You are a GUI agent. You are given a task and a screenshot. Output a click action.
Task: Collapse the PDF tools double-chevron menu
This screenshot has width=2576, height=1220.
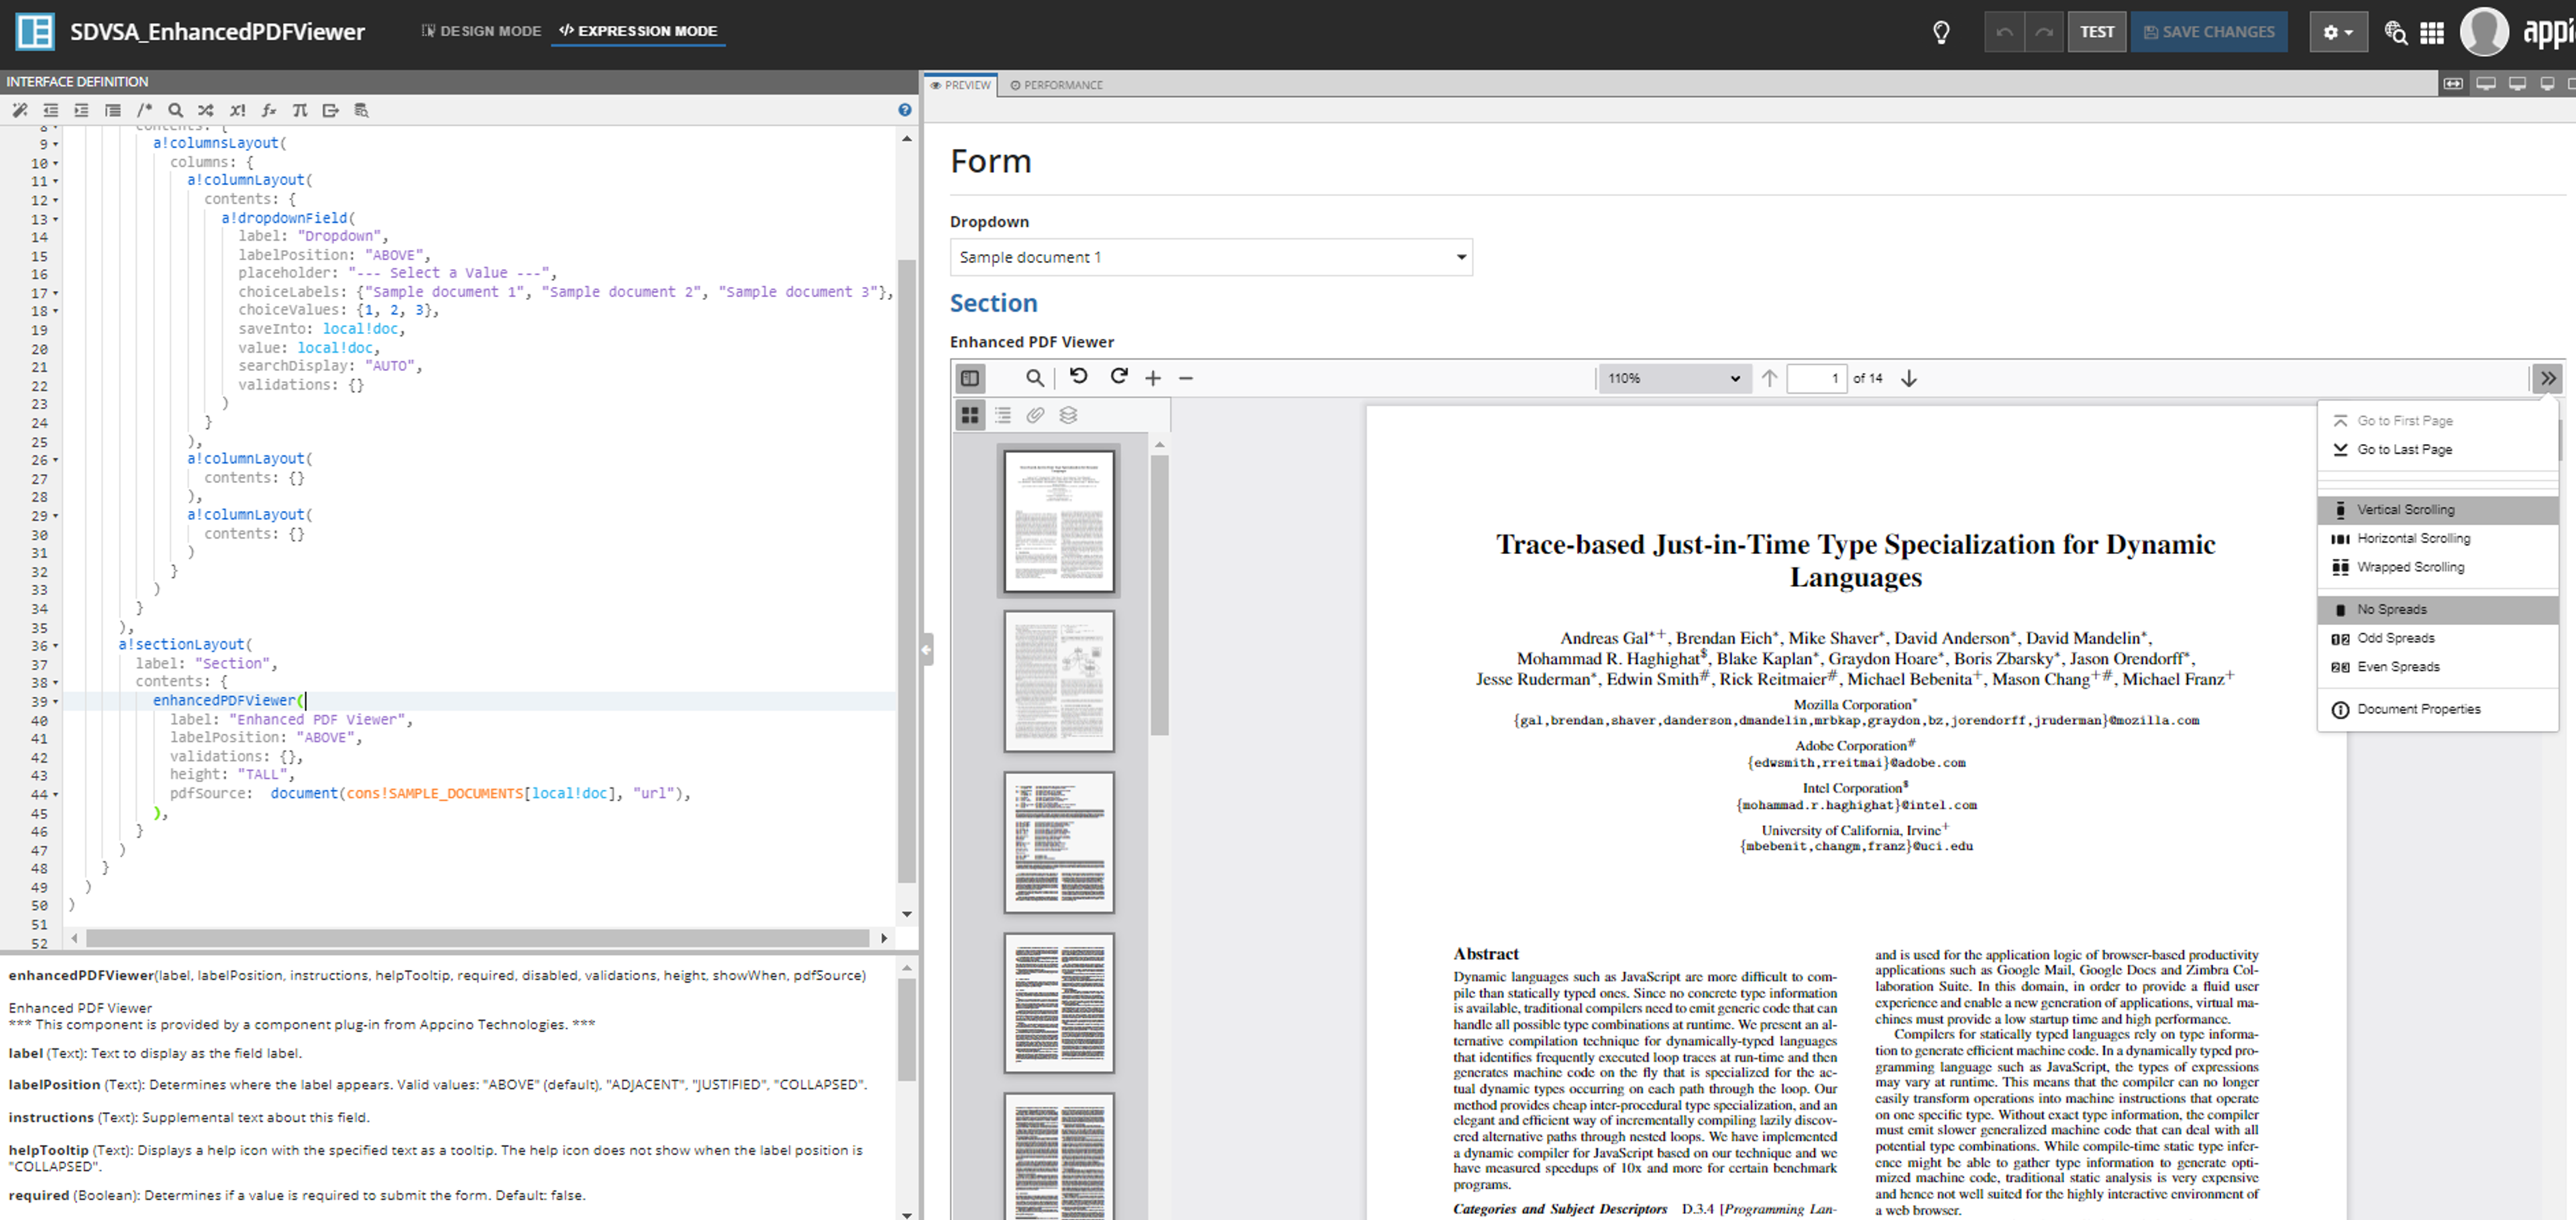pyautogui.click(x=2547, y=378)
